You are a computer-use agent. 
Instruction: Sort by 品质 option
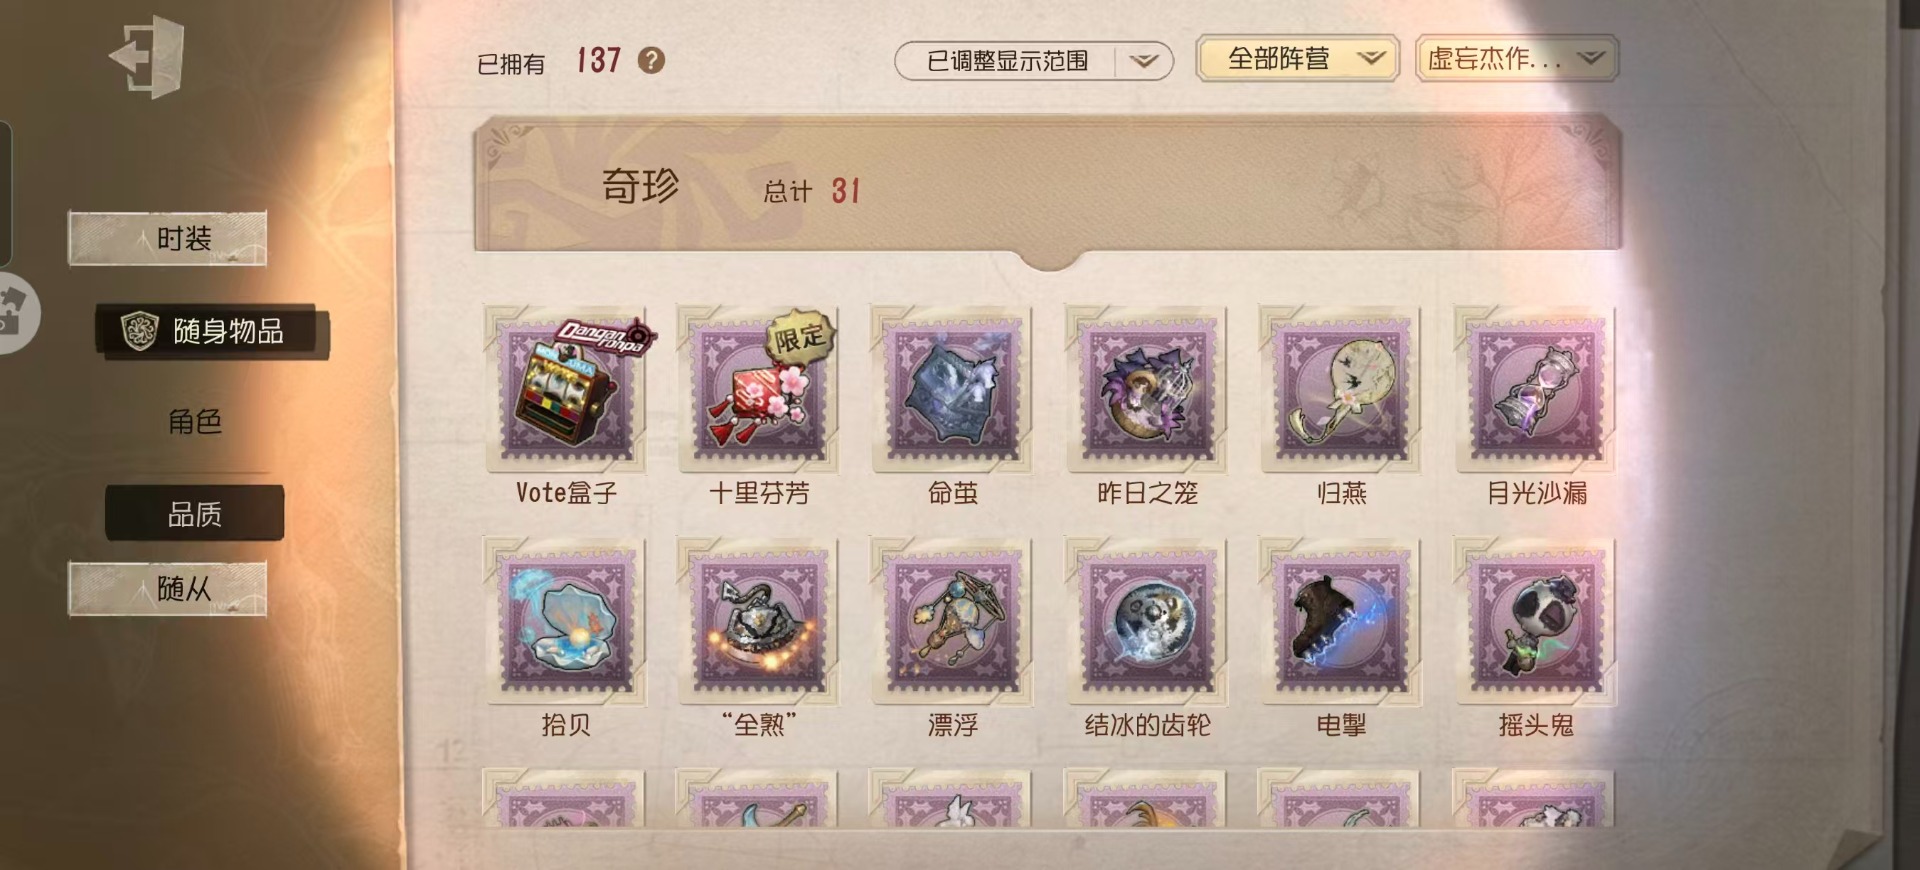pos(195,514)
